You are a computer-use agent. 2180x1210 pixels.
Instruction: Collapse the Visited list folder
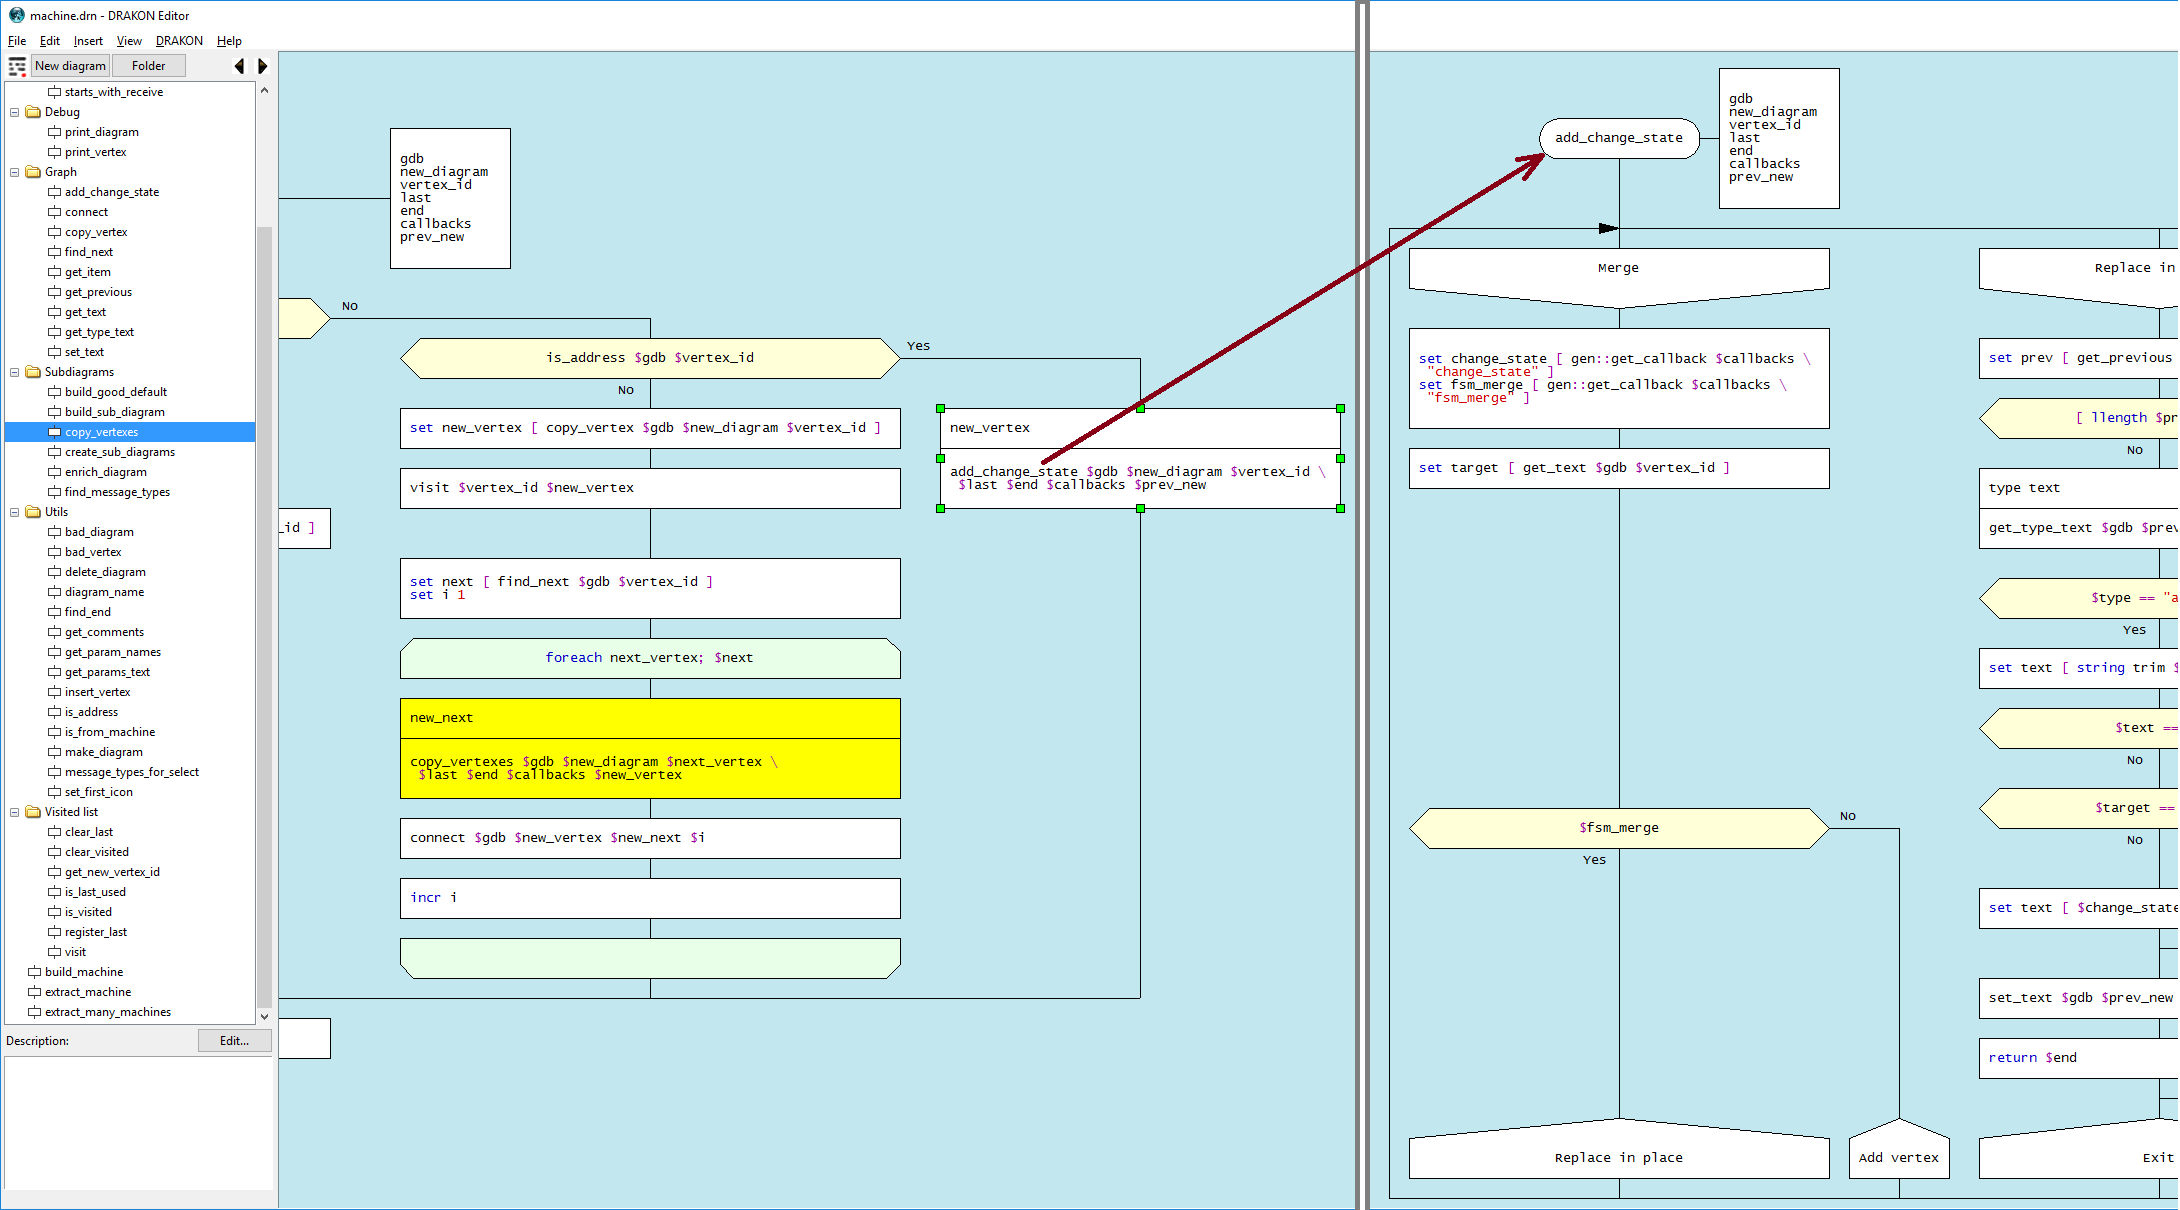pos(15,812)
